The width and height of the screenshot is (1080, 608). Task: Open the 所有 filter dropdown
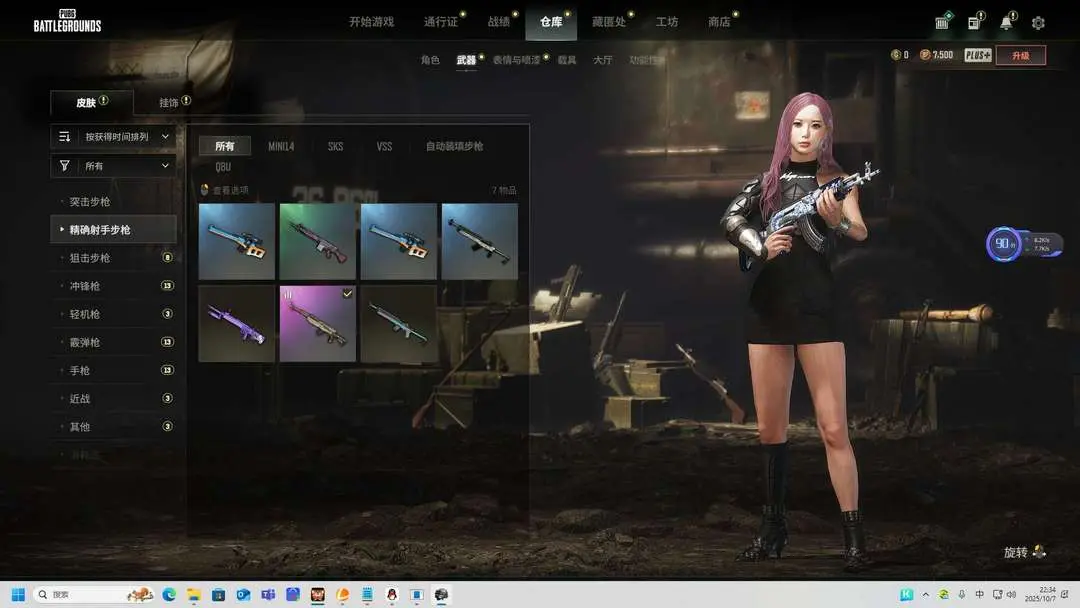click(113, 166)
